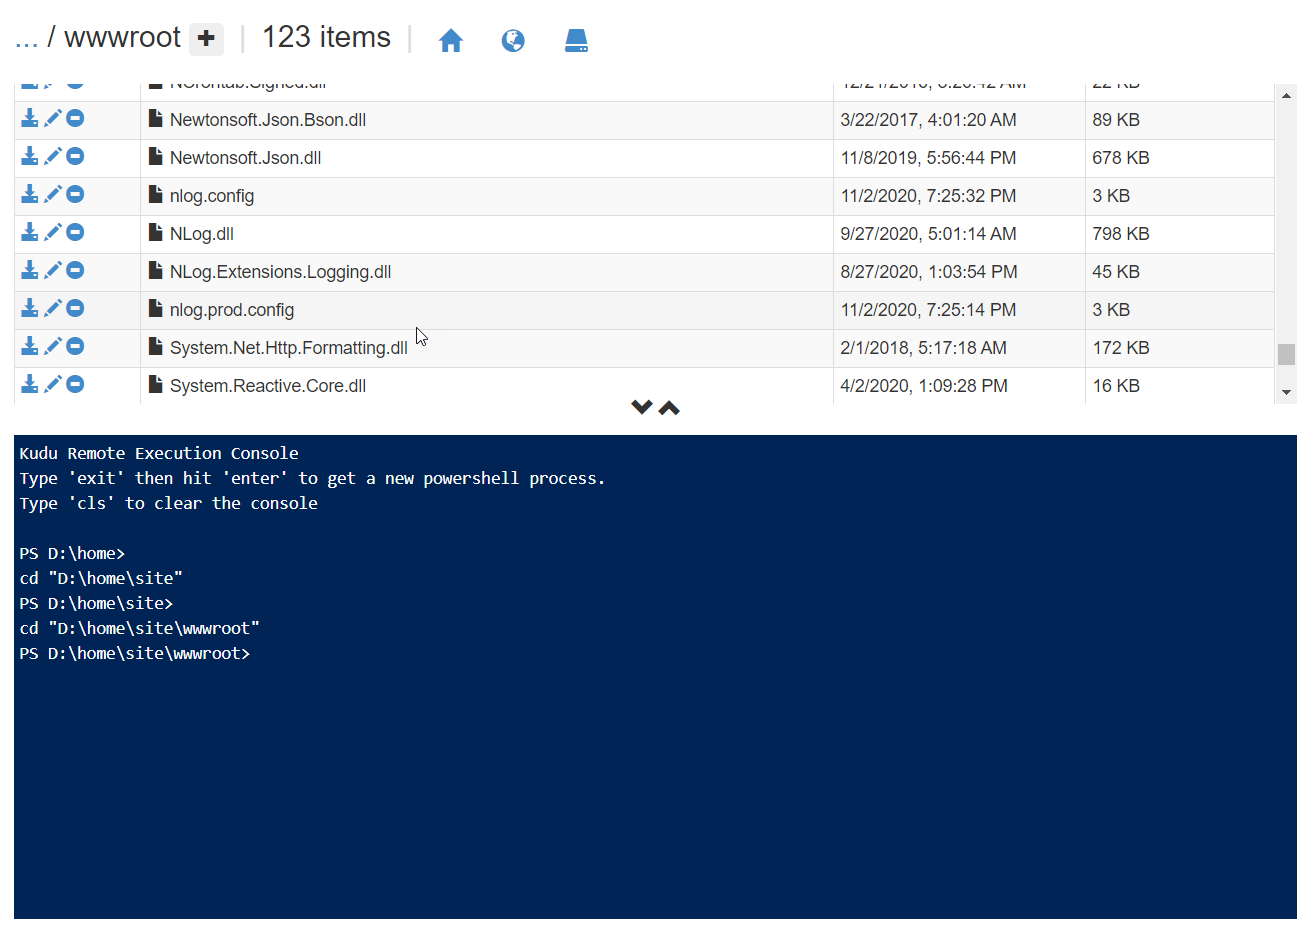Click Kudu Remote Execution Console heading text

point(159,453)
